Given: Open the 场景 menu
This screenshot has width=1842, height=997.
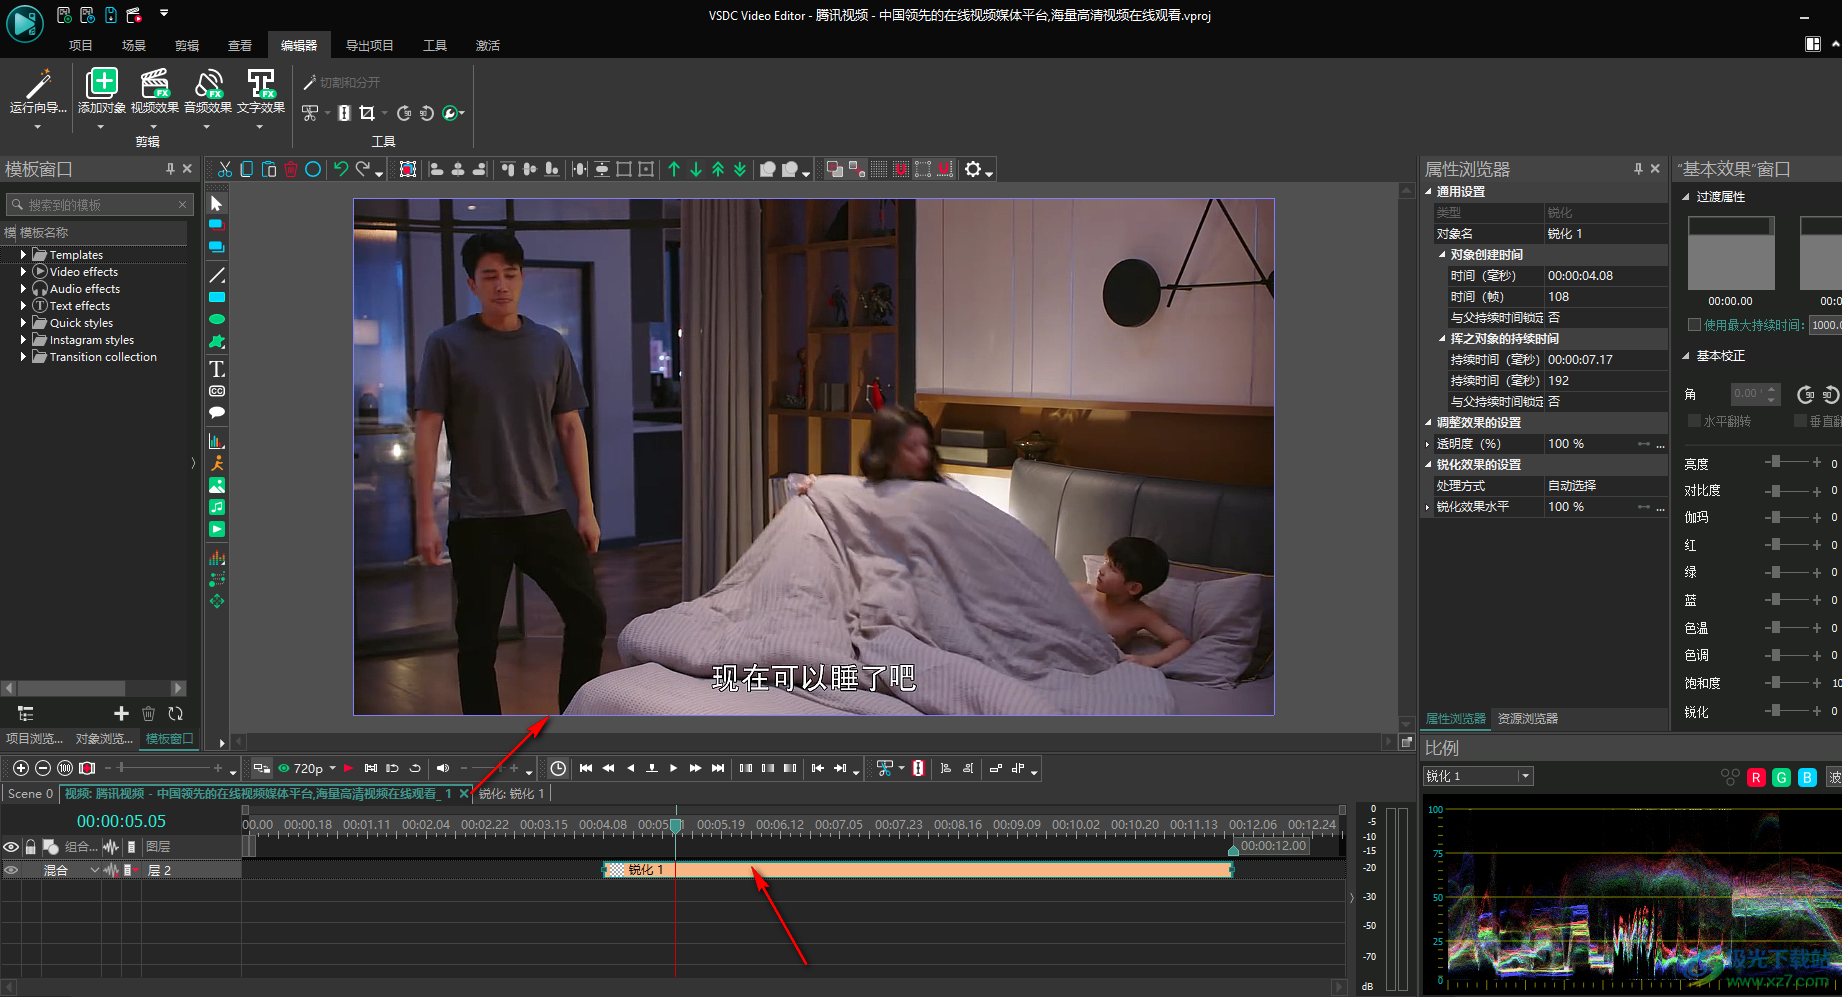Looking at the screenshot, I should pos(134,45).
